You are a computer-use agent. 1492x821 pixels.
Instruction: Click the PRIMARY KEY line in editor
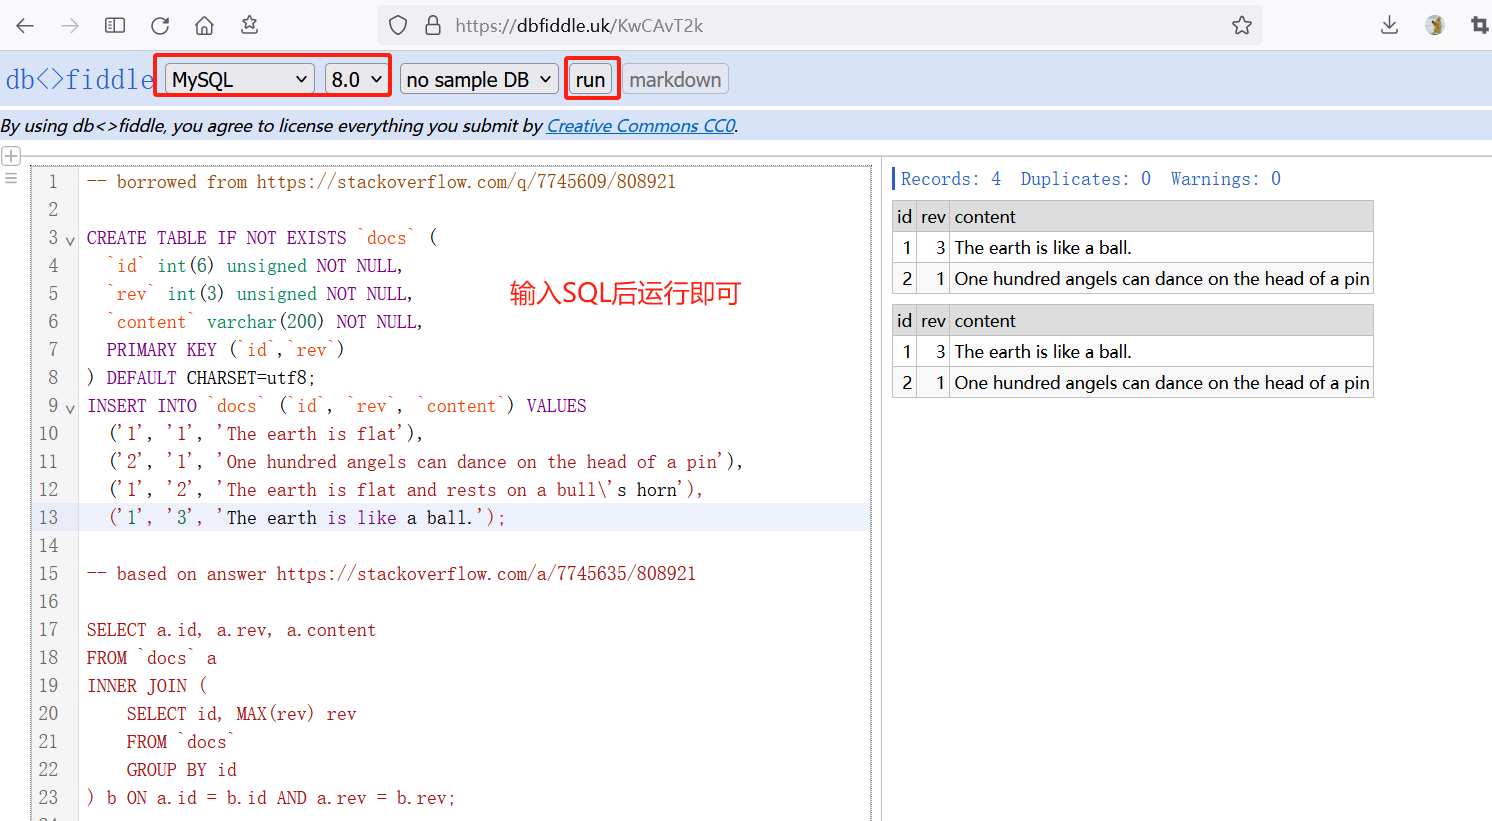tap(225, 350)
